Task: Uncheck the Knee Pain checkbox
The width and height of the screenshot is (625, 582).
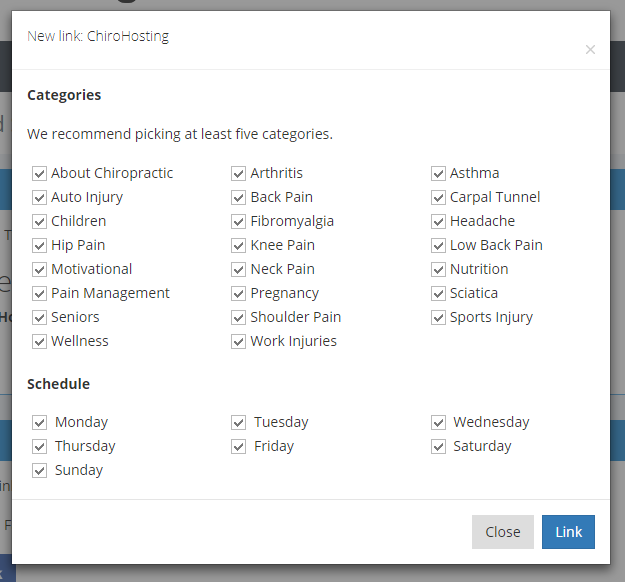Action: pyautogui.click(x=239, y=245)
